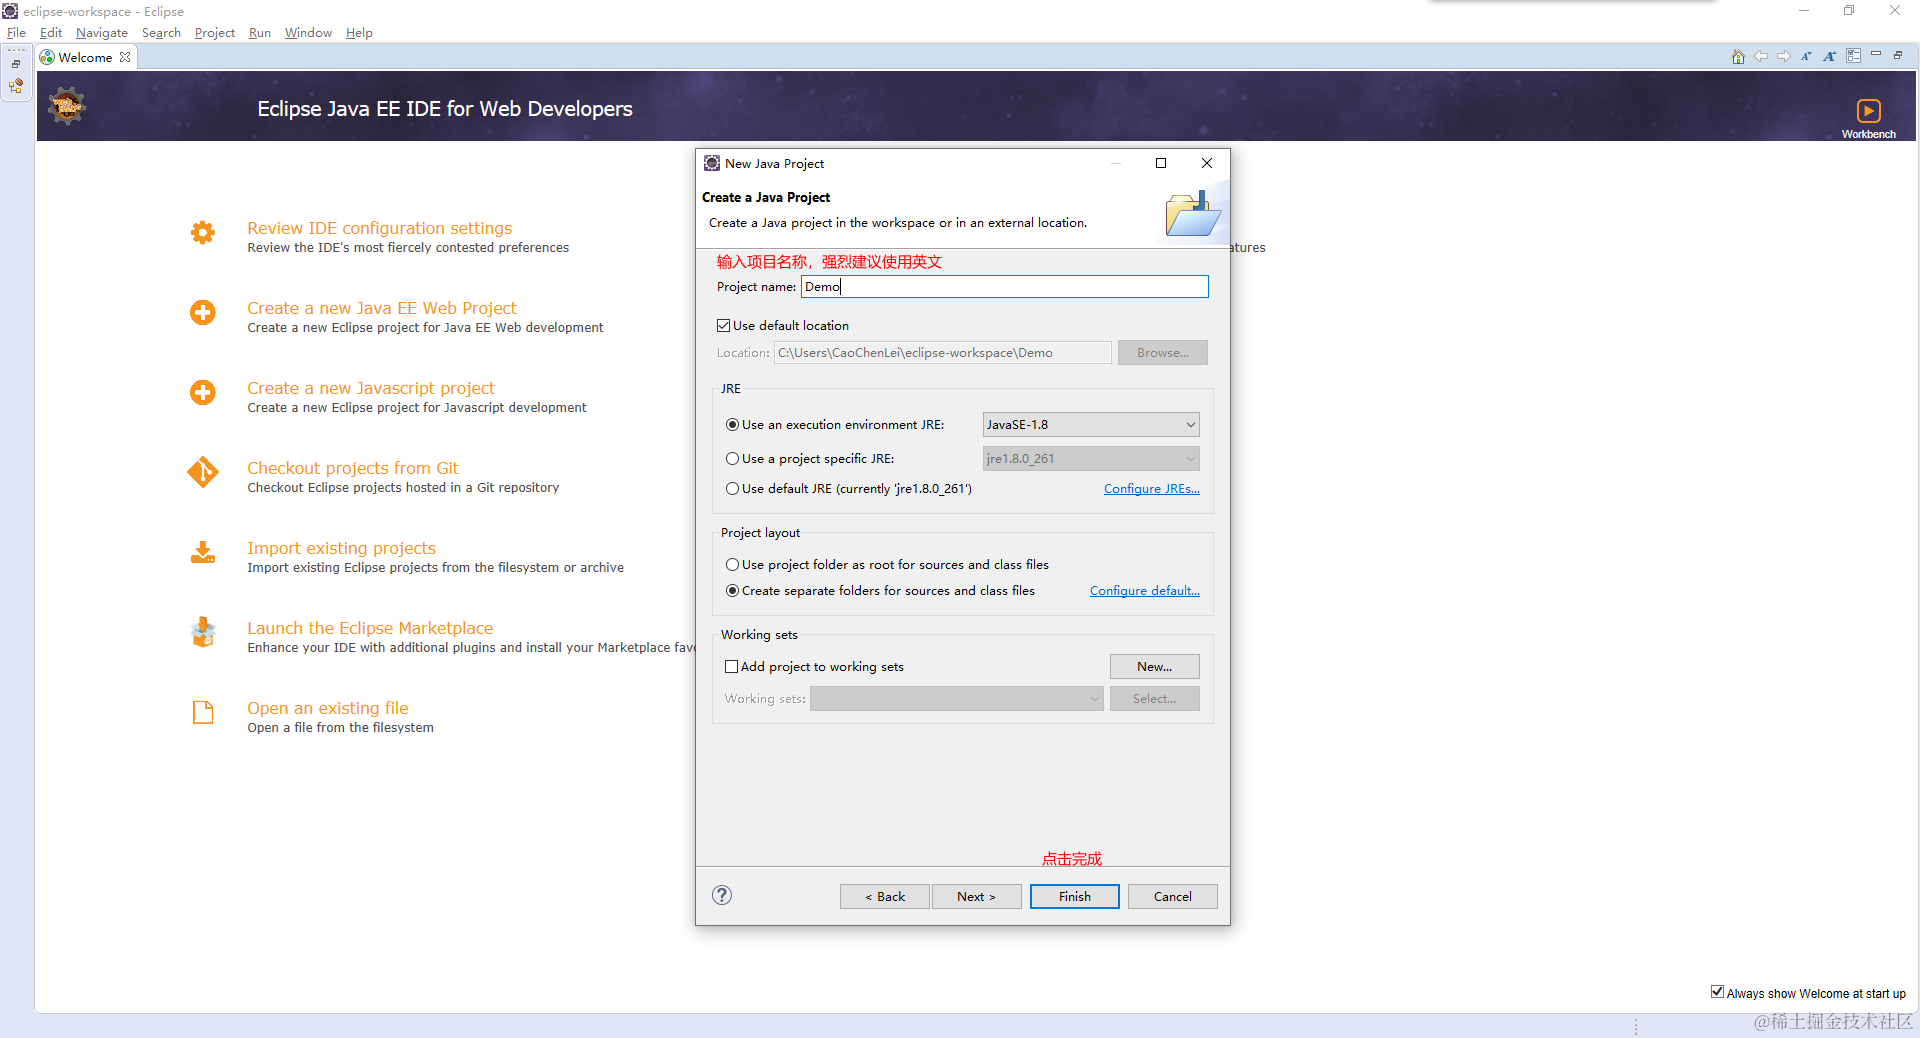
Task: Open the Navigate menu
Action: [101, 32]
